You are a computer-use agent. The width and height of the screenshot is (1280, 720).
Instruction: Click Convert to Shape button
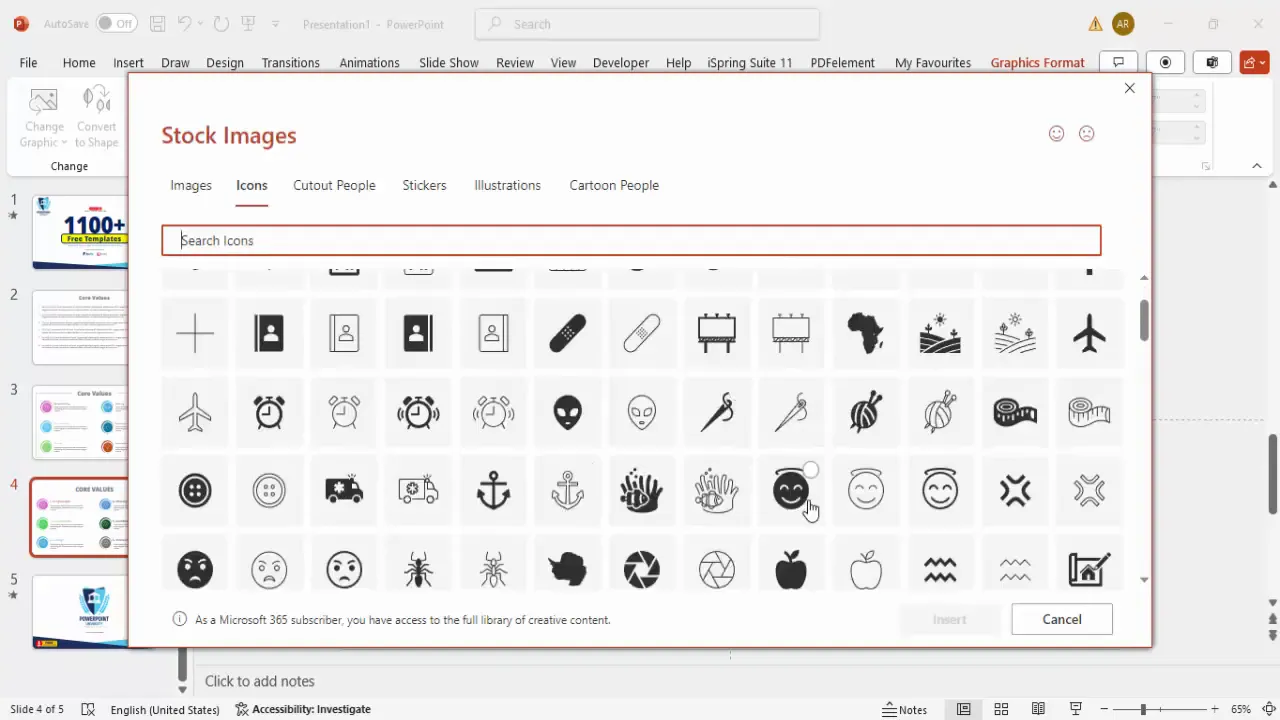(x=96, y=118)
